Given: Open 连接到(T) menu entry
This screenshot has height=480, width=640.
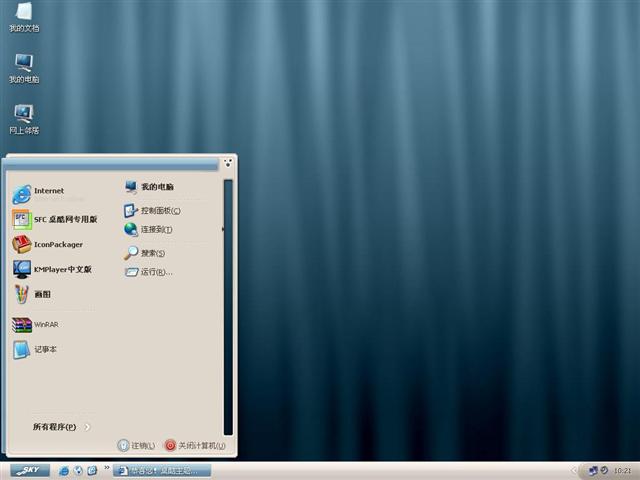Looking at the screenshot, I should [x=148, y=229].
